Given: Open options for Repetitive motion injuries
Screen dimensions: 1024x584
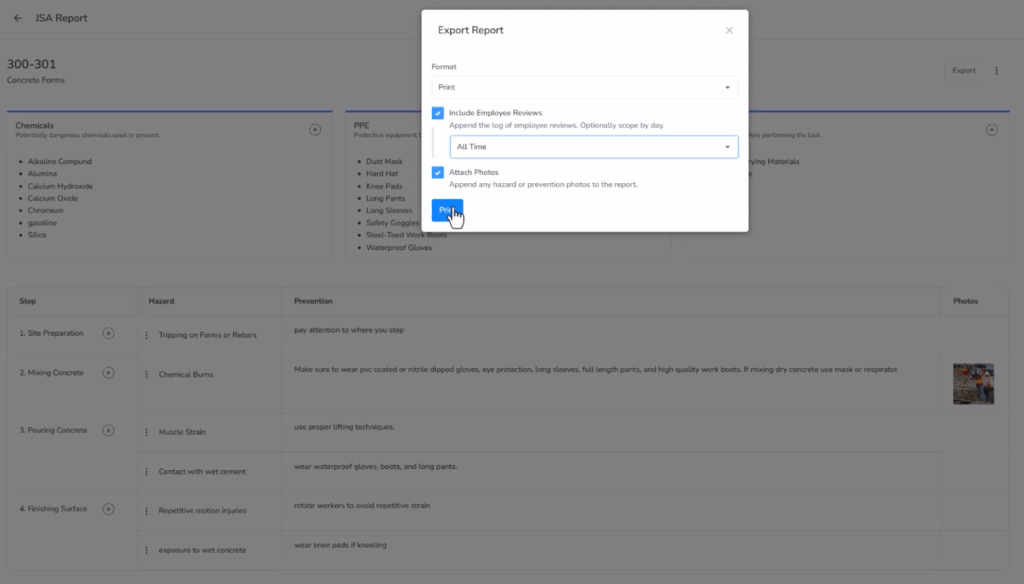Looking at the screenshot, I should 146,511.
